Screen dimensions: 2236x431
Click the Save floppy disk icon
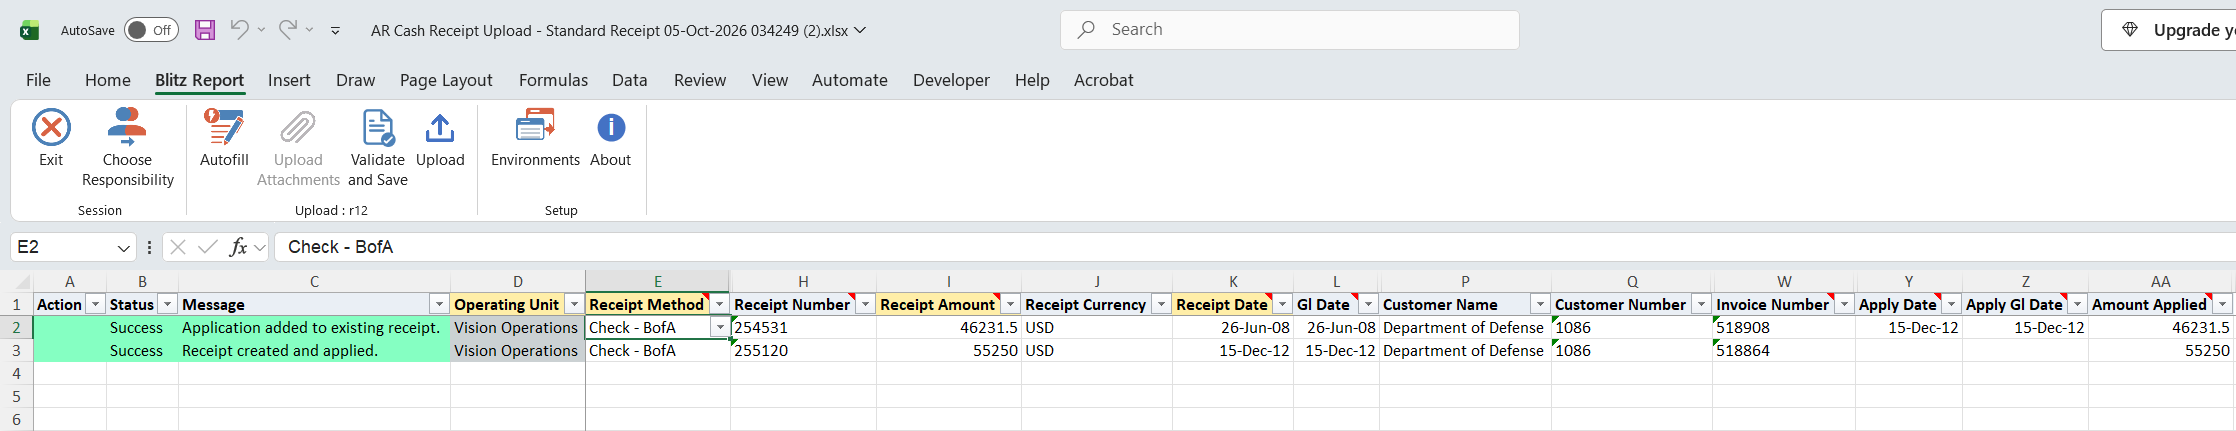click(x=205, y=30)
